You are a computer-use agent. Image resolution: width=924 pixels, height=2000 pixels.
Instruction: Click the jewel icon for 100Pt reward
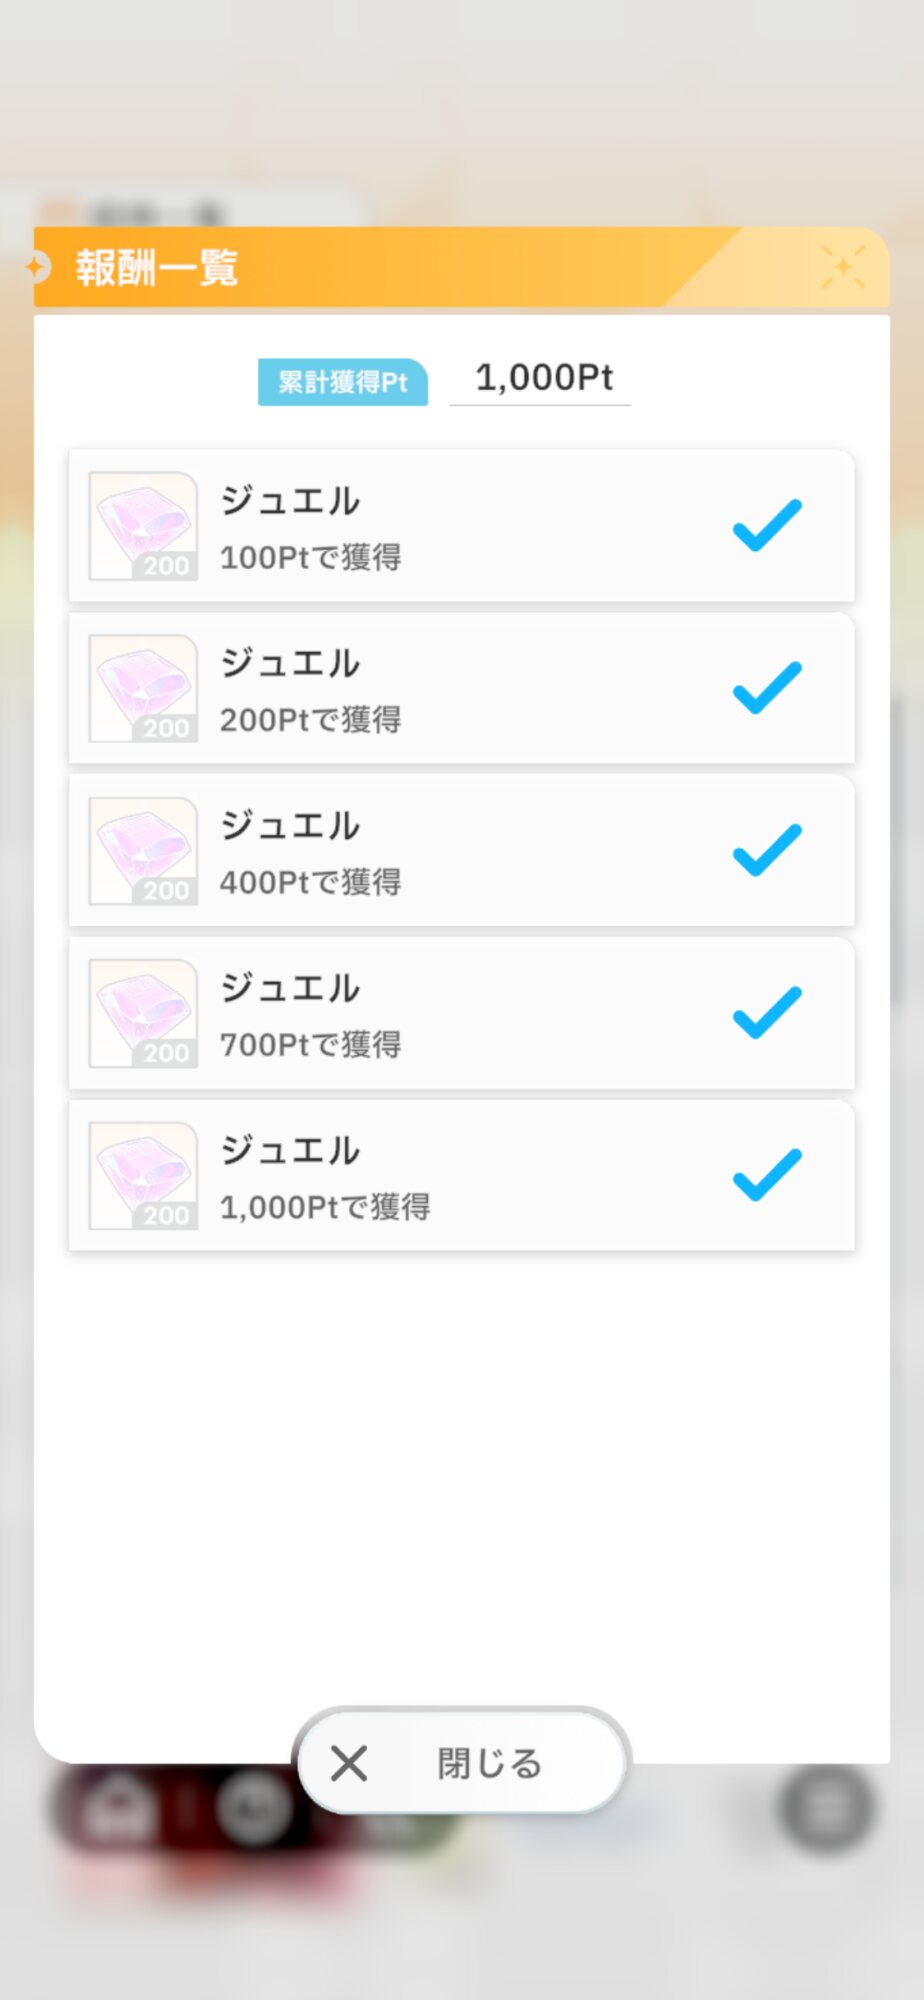143,526
